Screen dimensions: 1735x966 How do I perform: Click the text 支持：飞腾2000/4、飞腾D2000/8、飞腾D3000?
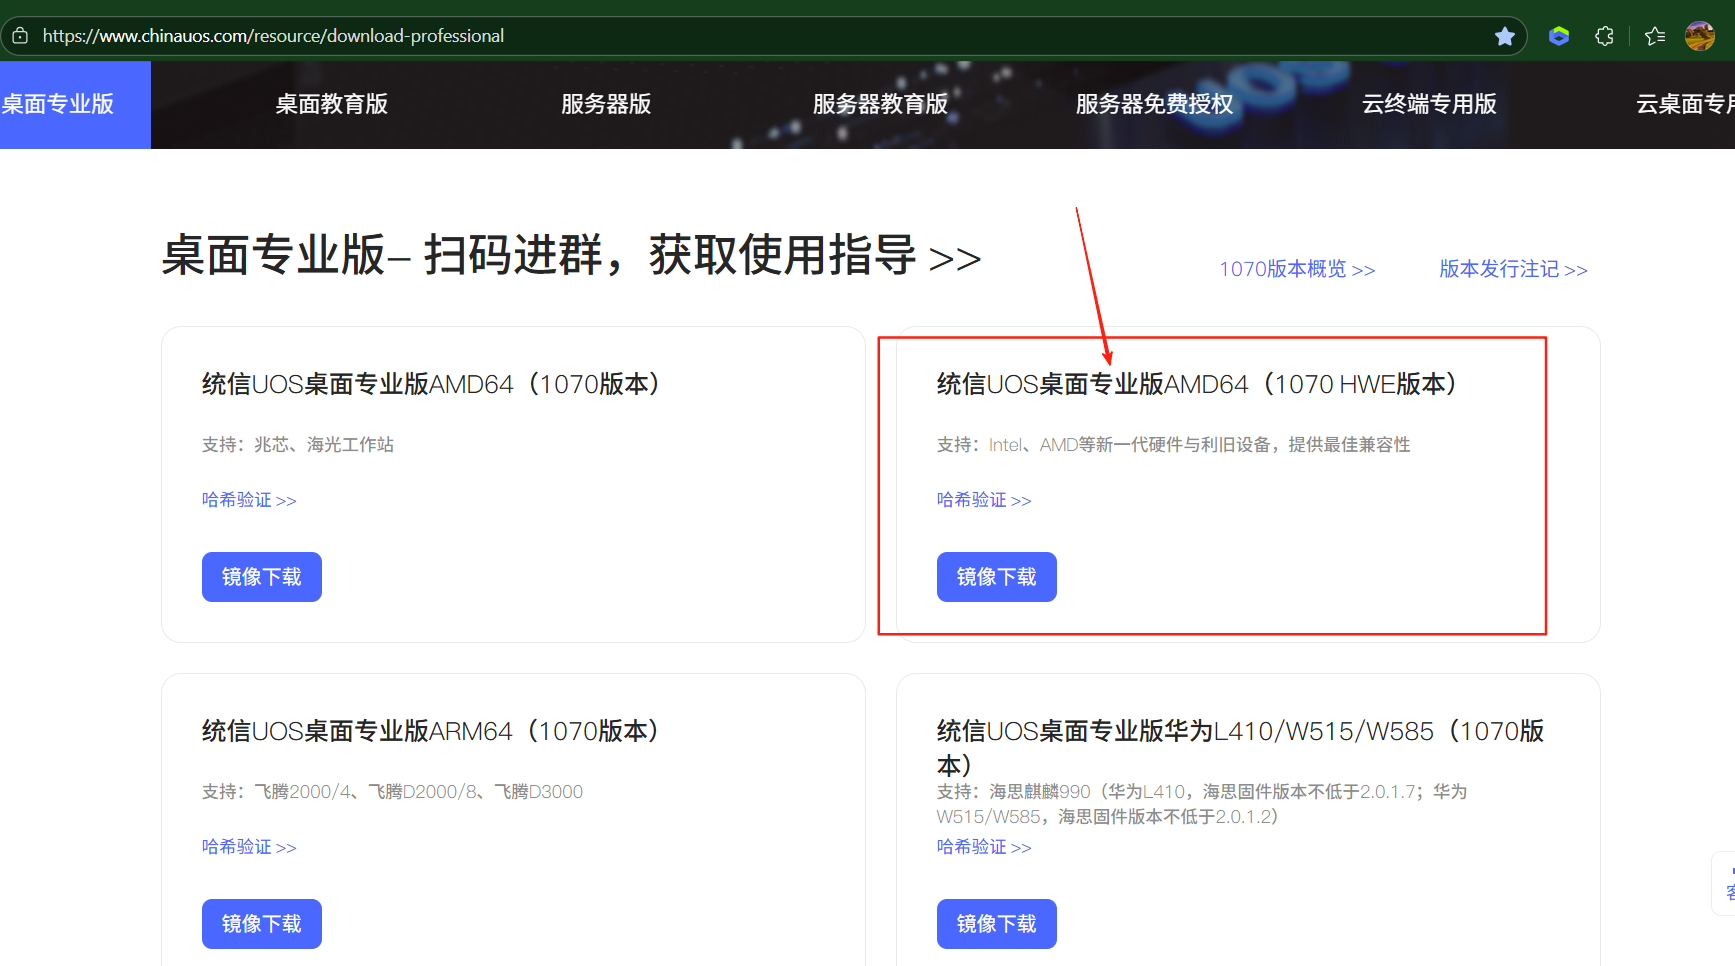click(392, 792)
